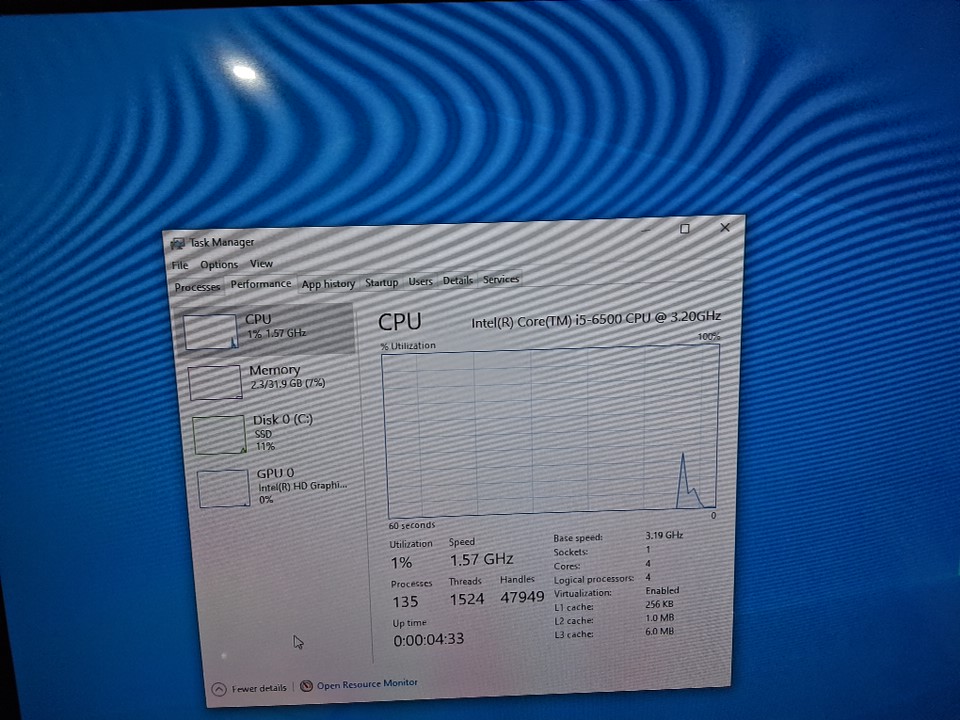Open the View menu
Image resolution: width=960 pixels, height=720 pixels.
click(x=261, y=263)
